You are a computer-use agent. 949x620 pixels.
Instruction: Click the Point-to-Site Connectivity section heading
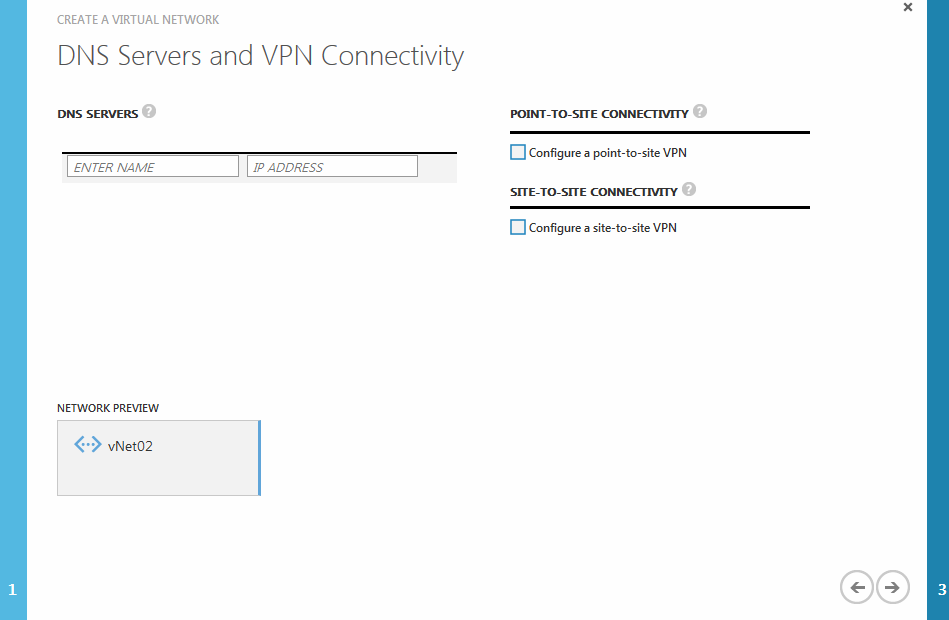[599, 114]
